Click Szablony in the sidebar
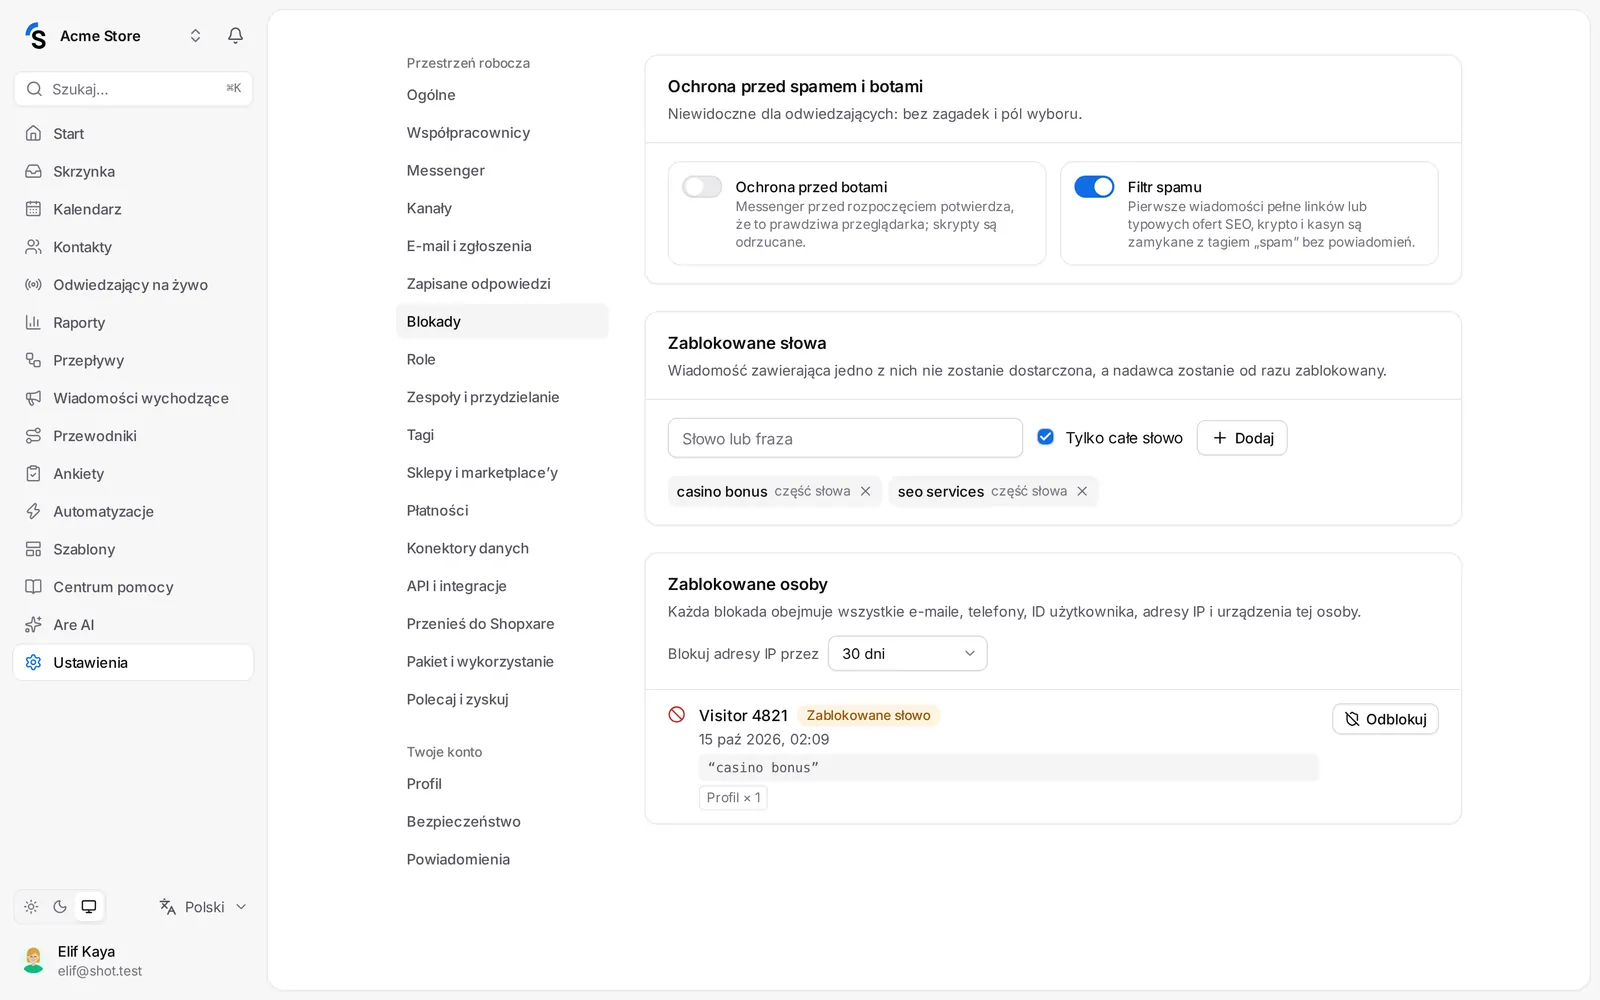1600x1000 pixels. coord(133,549)
